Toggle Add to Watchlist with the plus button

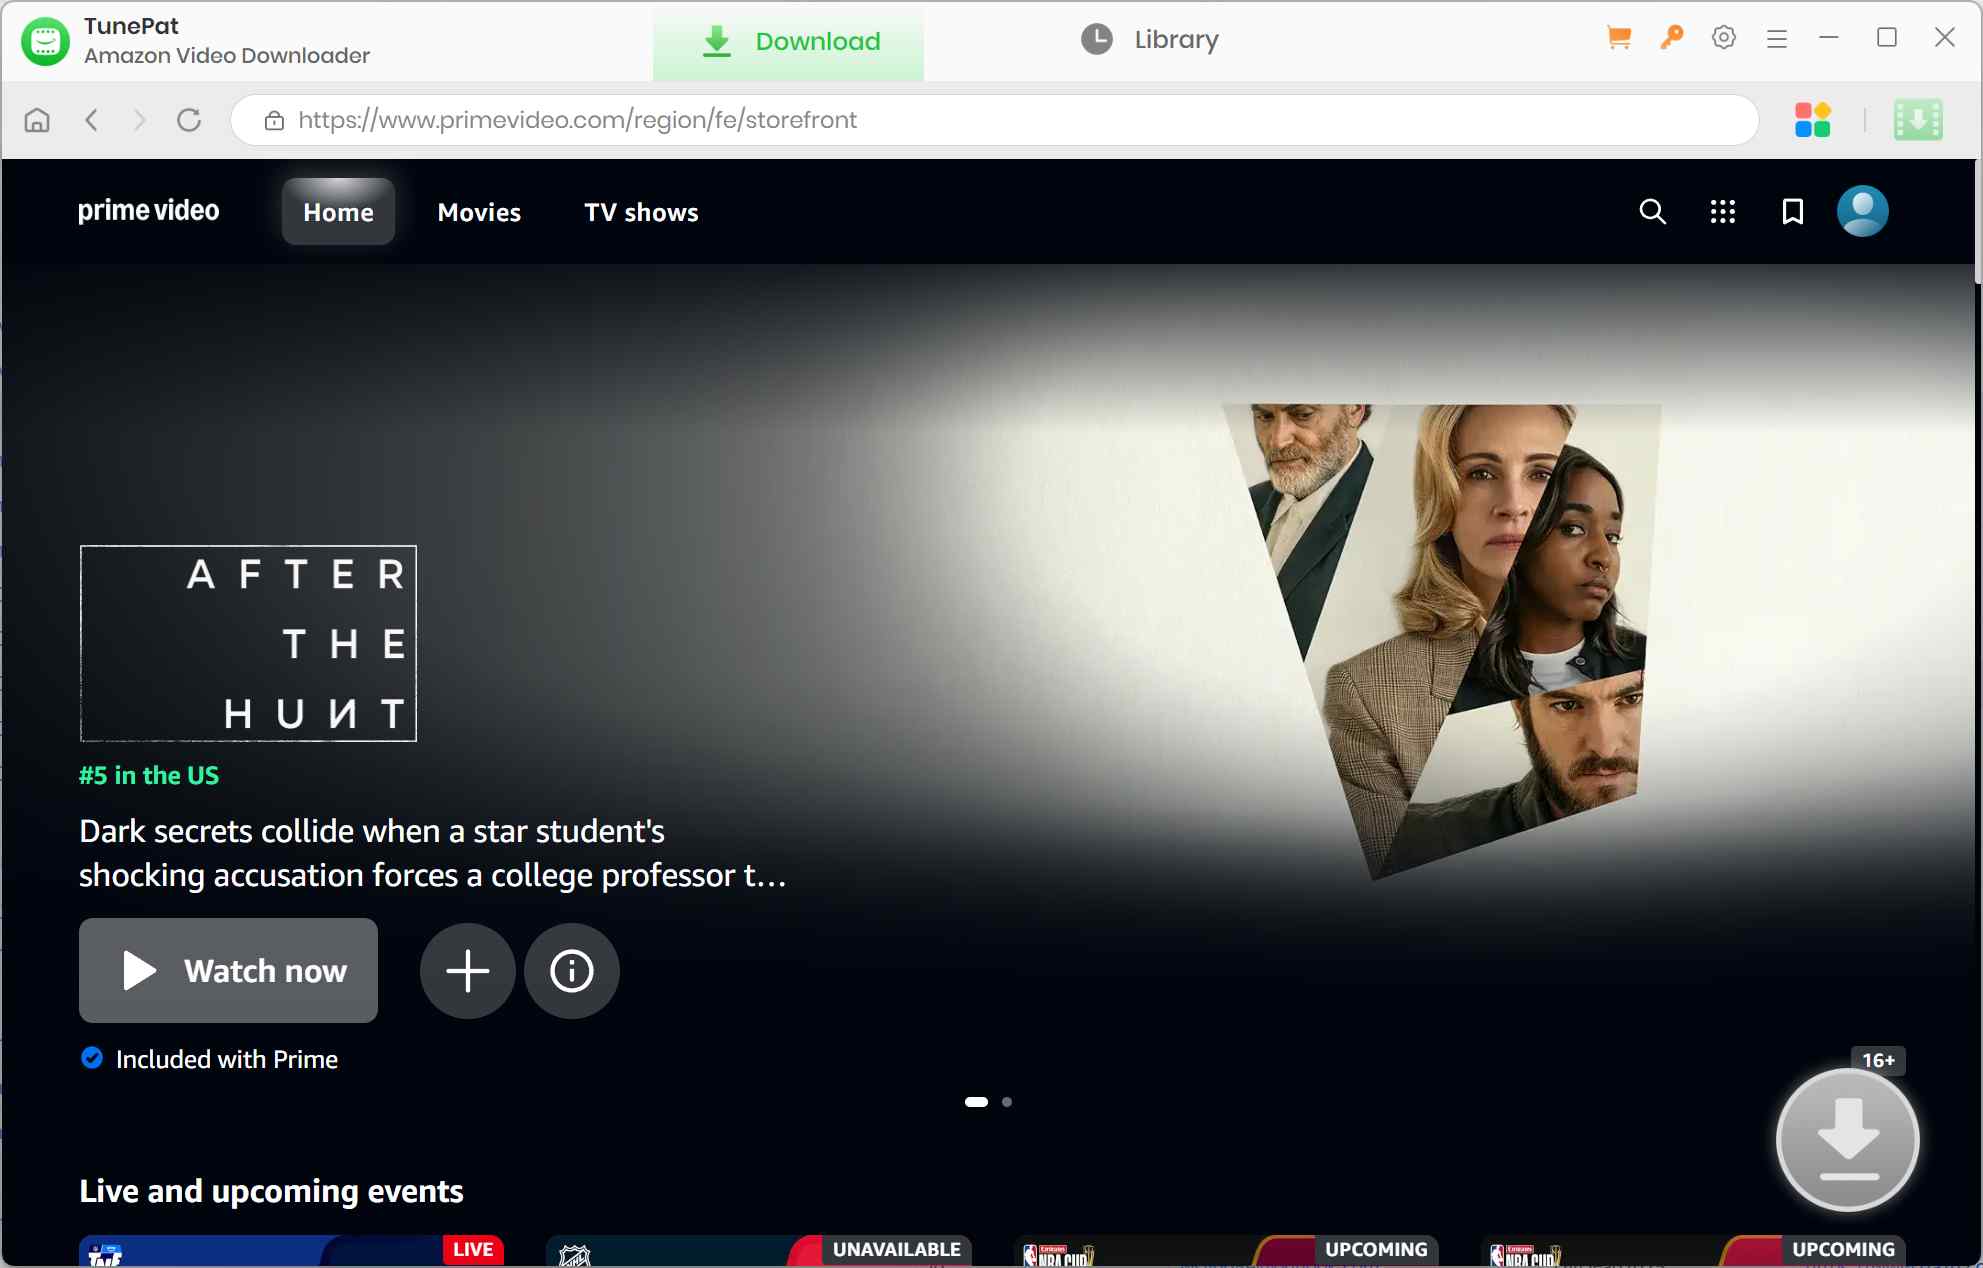466,970
